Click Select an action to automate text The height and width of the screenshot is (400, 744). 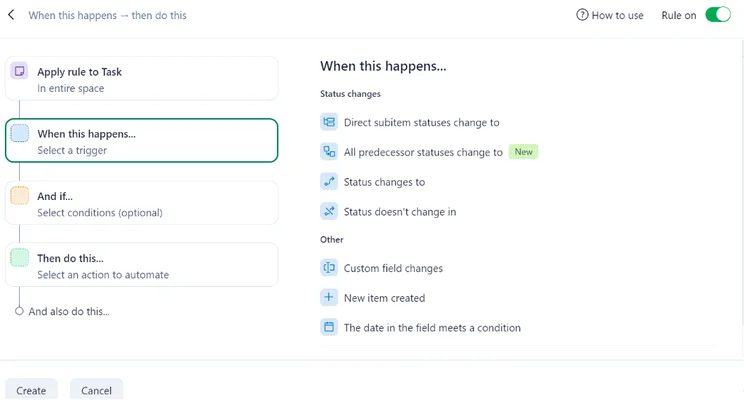[103, 275]
